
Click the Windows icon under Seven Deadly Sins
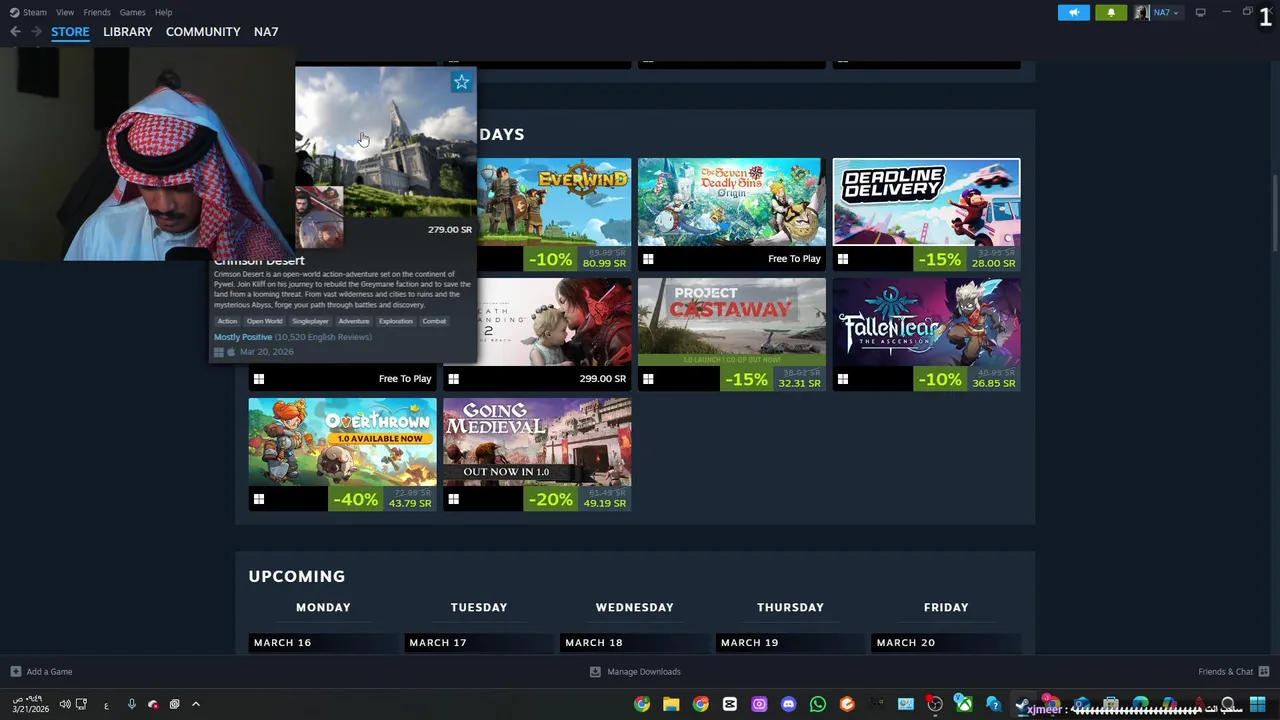pos(648,259)
